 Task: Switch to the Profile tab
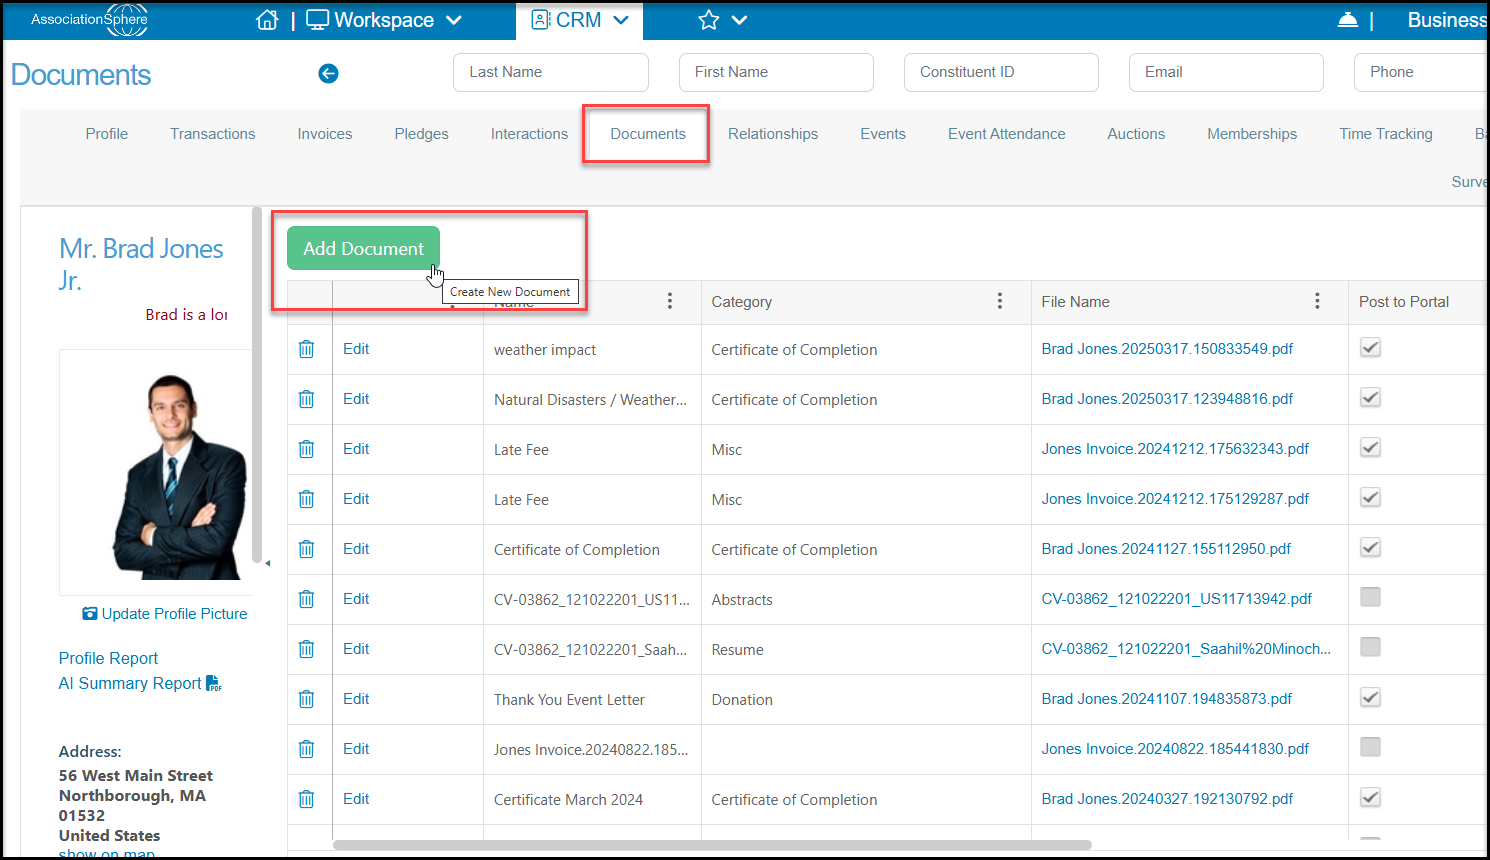pos(107,134)
